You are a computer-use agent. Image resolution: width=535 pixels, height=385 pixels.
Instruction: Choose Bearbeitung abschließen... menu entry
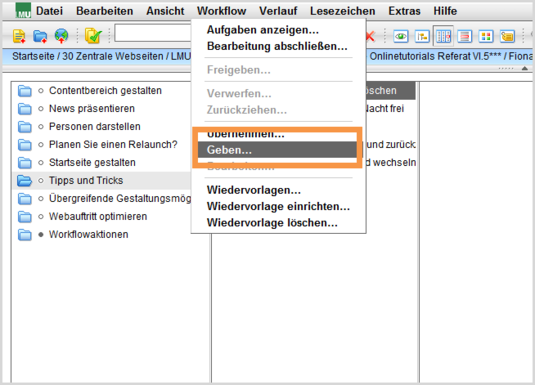click(277, 46)
